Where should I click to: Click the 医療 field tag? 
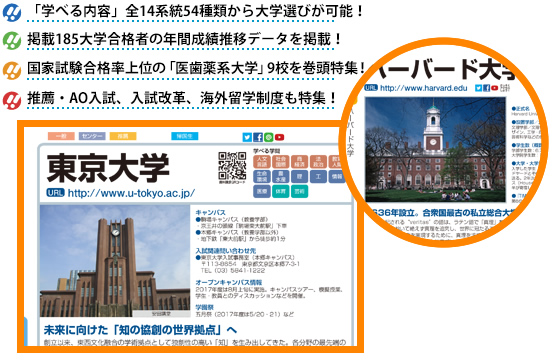click(x=262, y=191)
